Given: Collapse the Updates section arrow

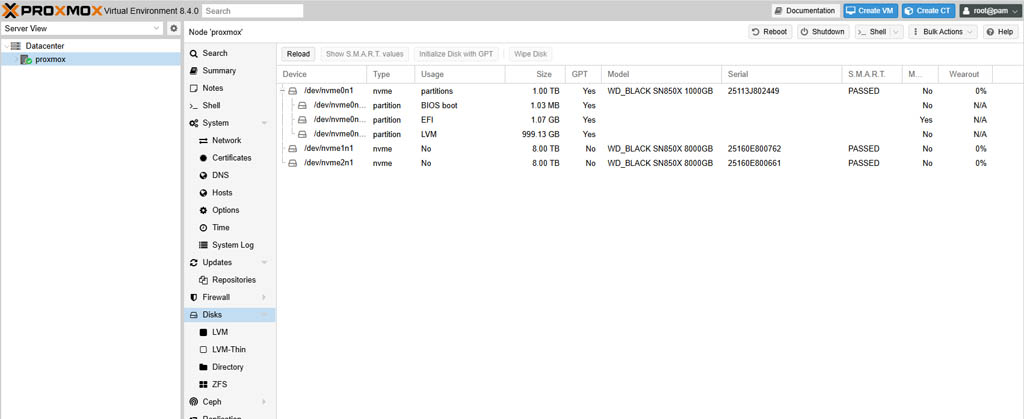Looking at the screenshot, I should (264, 262).
